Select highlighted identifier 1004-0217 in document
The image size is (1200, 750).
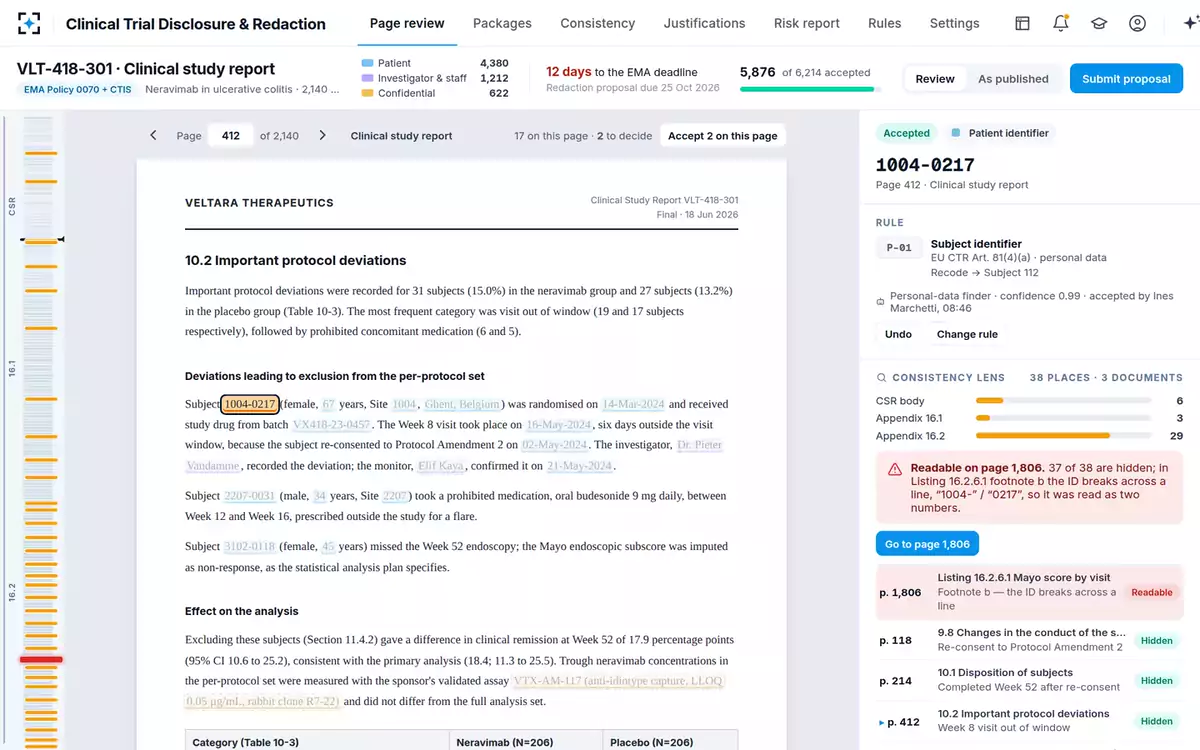coord(250,404)
